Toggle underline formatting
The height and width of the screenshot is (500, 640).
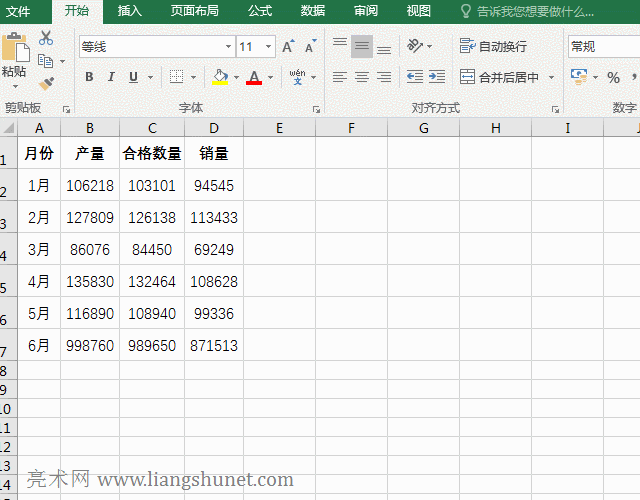pos(133,77)
